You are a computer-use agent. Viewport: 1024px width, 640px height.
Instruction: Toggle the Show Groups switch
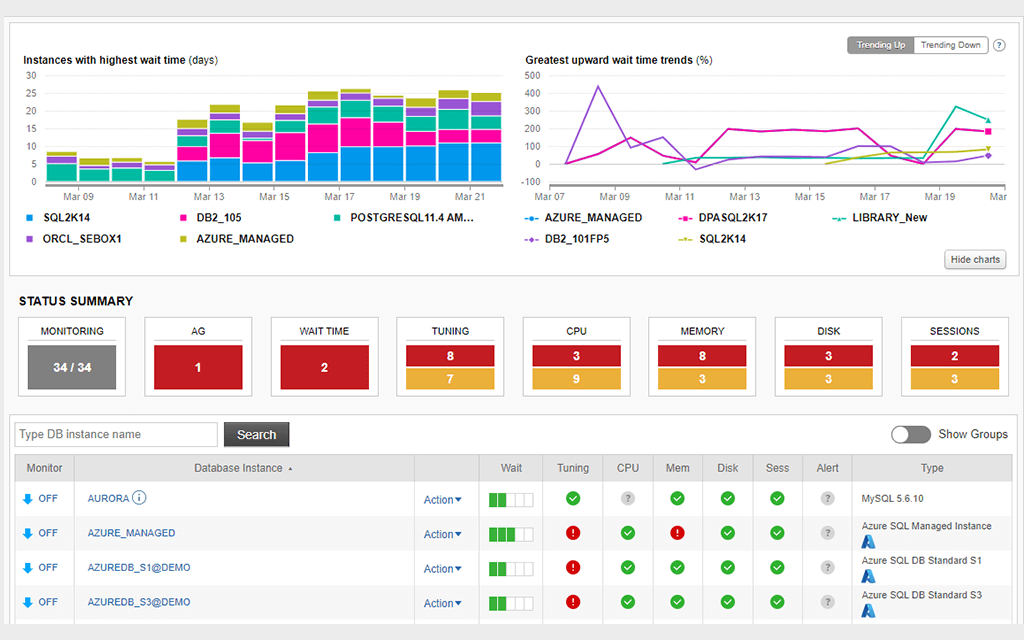pyautogui.click(x=910, y=434)
